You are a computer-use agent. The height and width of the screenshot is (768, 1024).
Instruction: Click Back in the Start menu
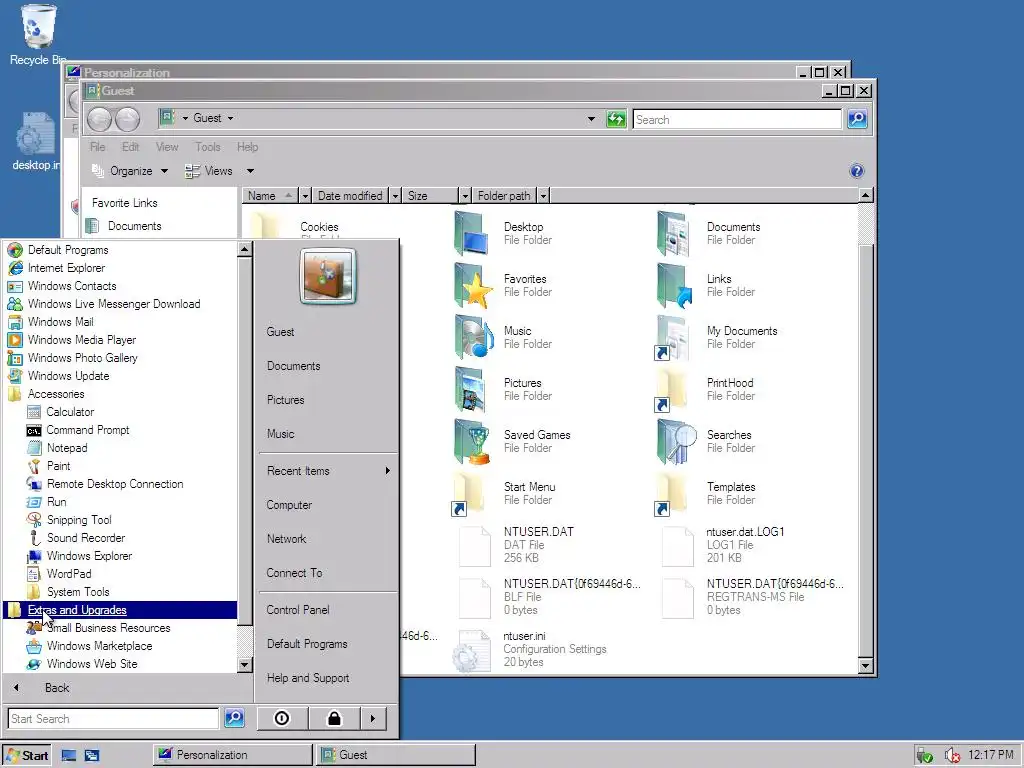(x=57, y=688)
